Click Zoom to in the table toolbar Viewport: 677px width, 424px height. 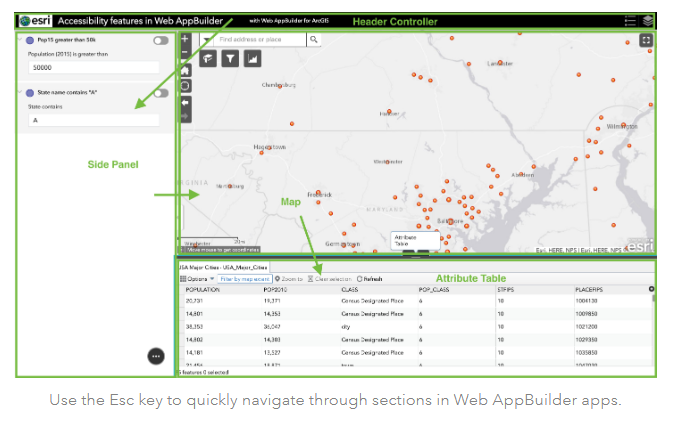[289, 279]
